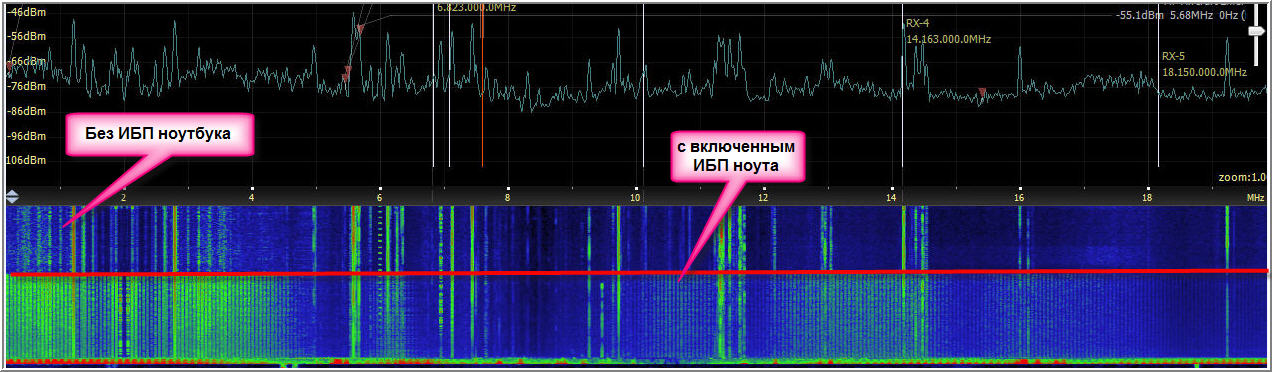
Task: Select the red marker triangle near 5.4 MHz
Action: [346, 72]
